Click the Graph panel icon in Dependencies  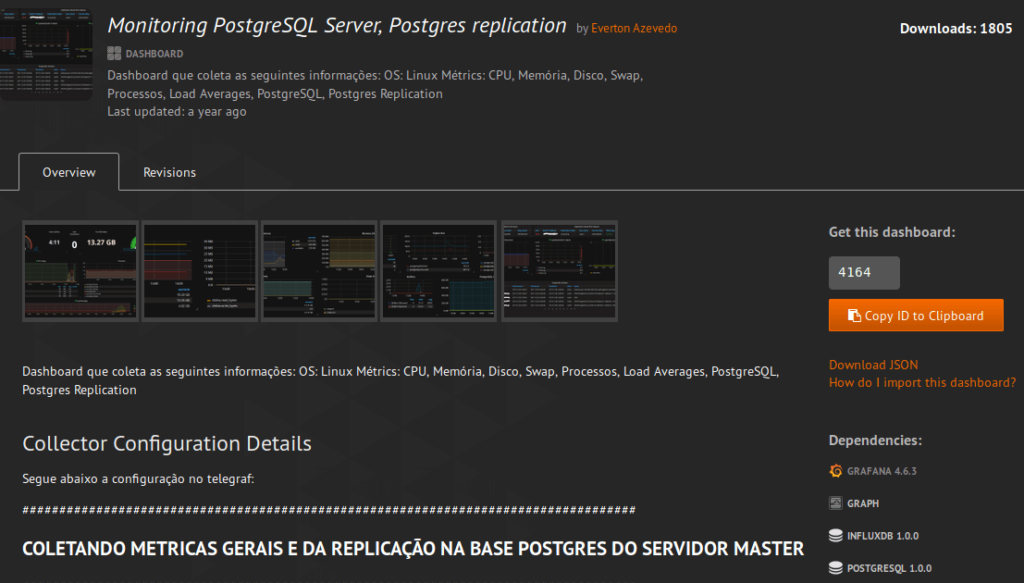click(x=835, y=503)
